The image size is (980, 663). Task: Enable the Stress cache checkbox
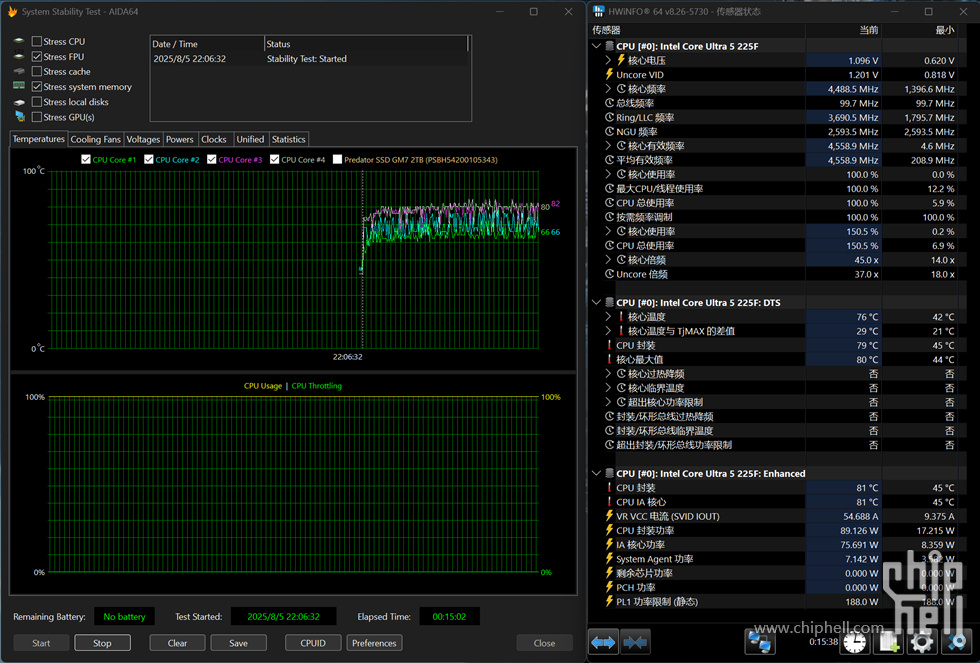[x=37, y=71]
